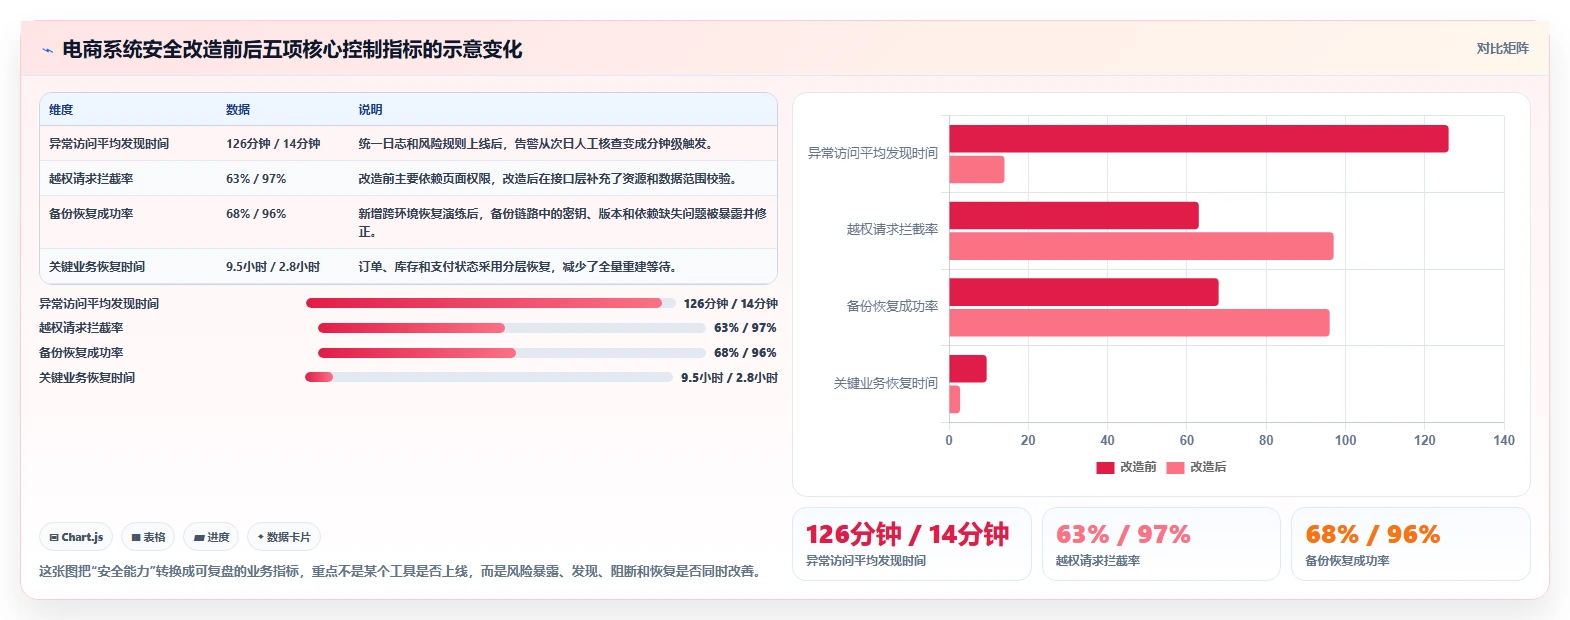1570x620 pixels.
Task: Click table cell 异常访问平均发现时间
Action: click(x=109, y=144)
